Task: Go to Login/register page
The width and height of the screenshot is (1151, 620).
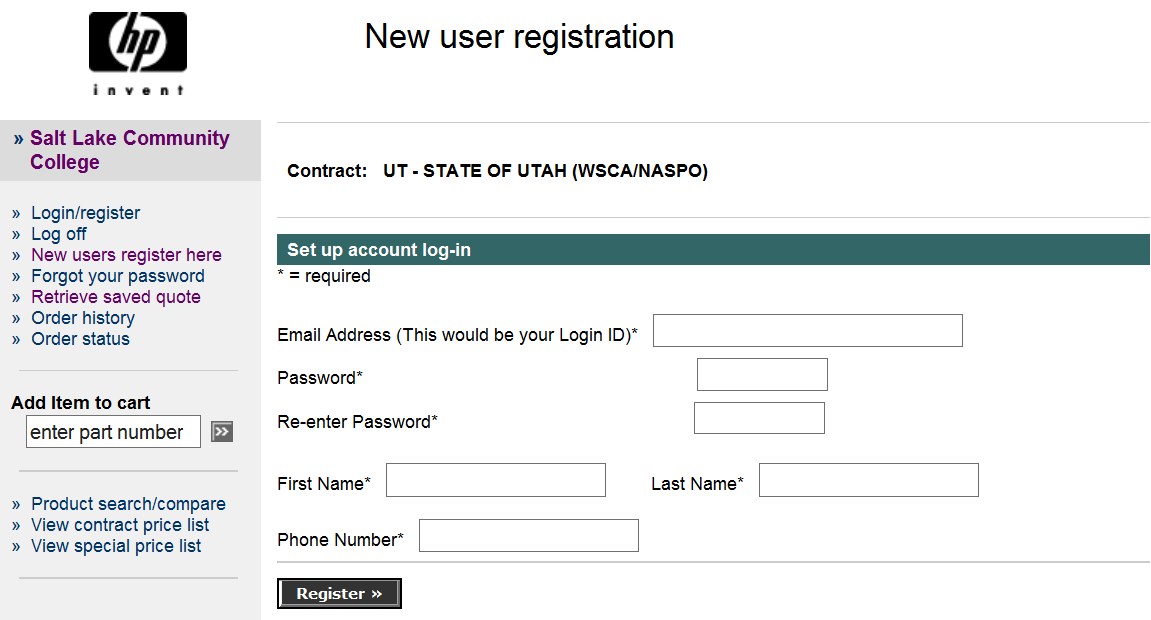Action: [86, 213]
